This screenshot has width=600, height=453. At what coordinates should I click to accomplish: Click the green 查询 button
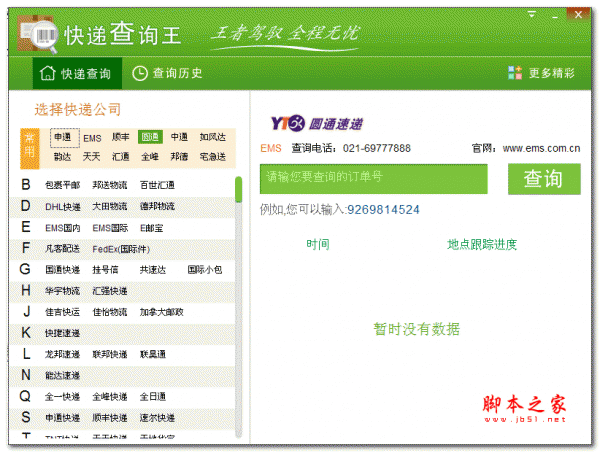[x=544, y=179]
